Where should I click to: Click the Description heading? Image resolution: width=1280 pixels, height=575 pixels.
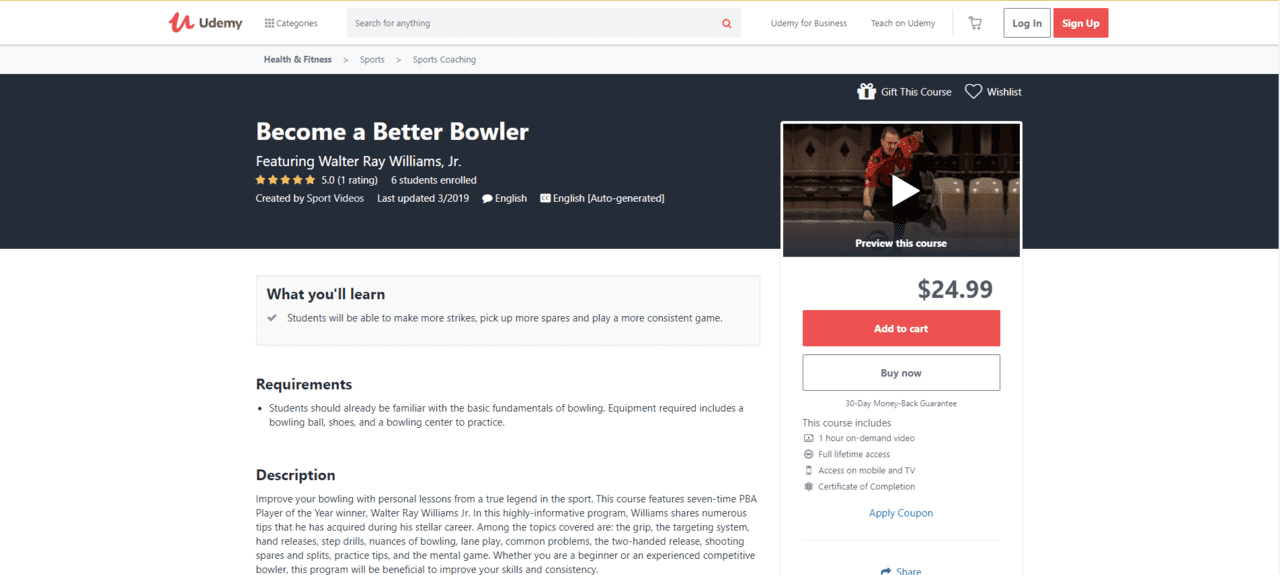point(296,475)
